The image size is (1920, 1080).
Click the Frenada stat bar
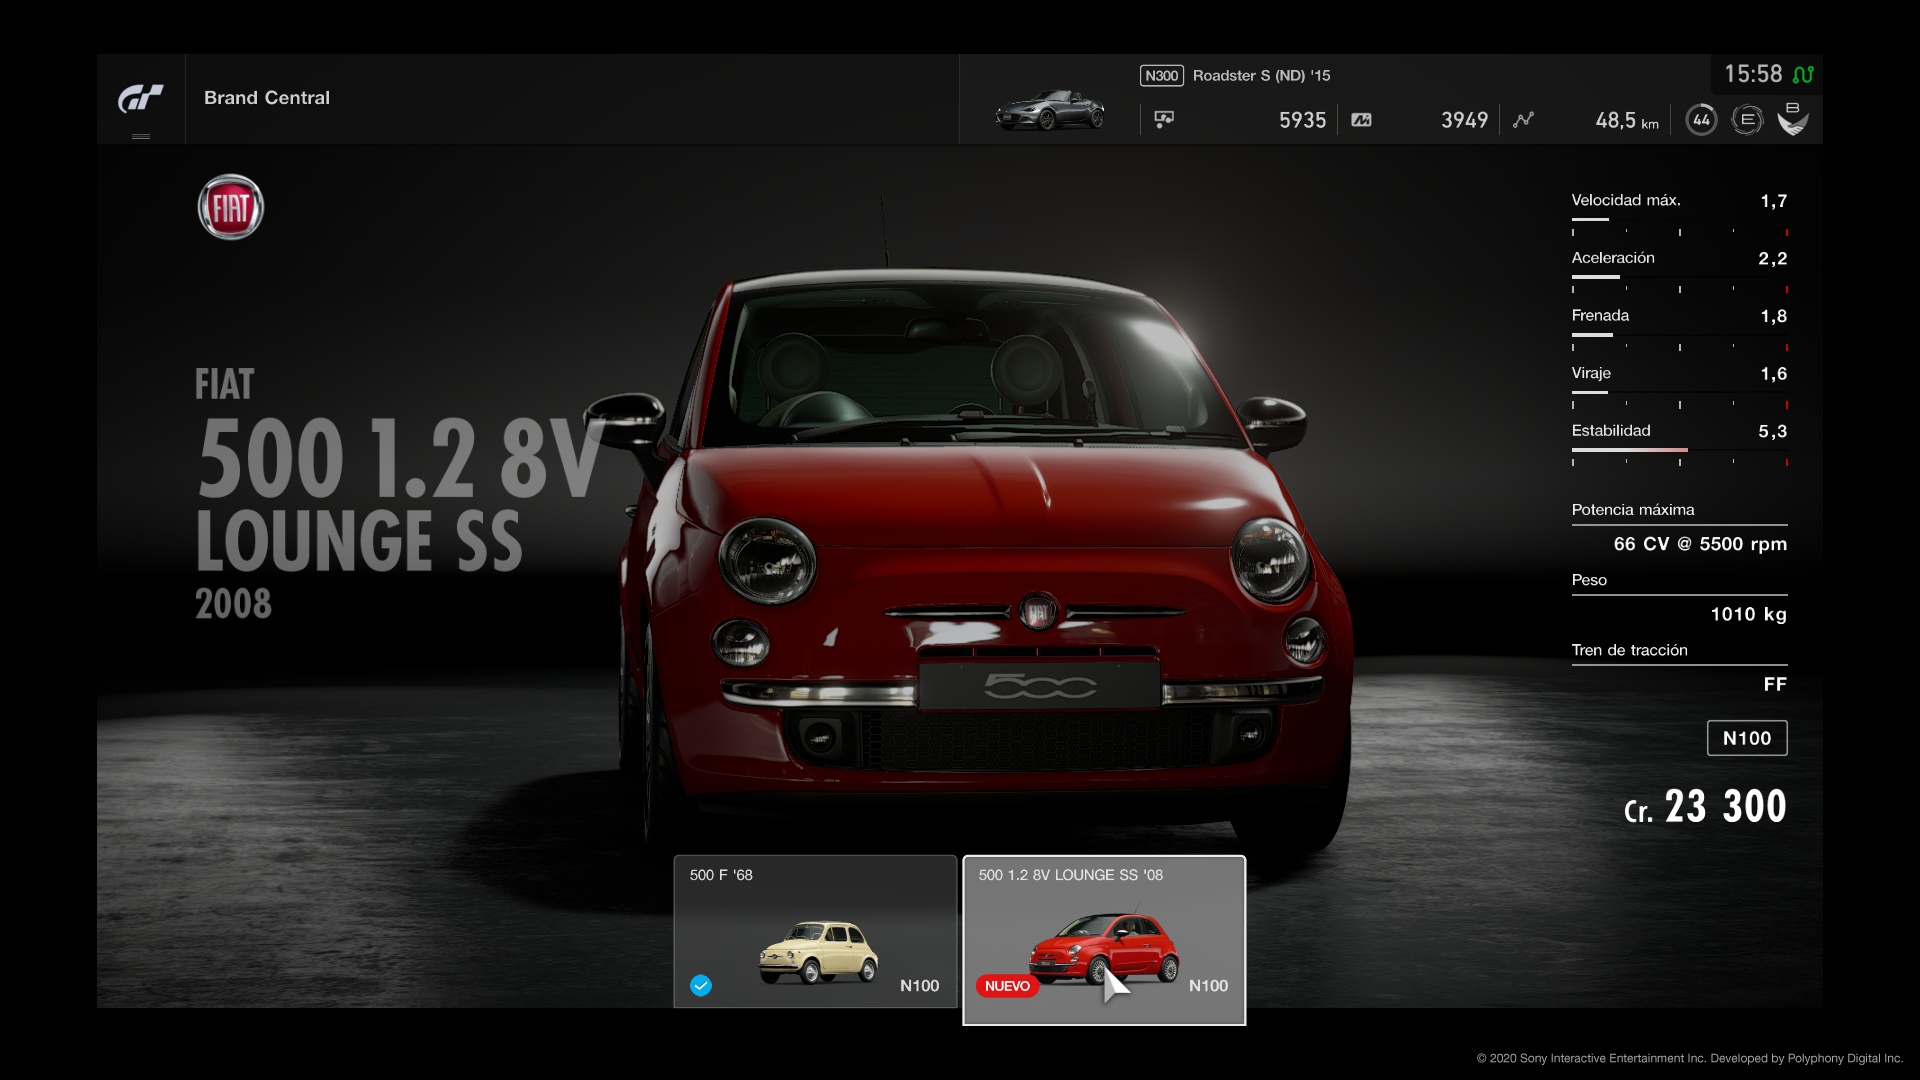tap(1679, 335)
